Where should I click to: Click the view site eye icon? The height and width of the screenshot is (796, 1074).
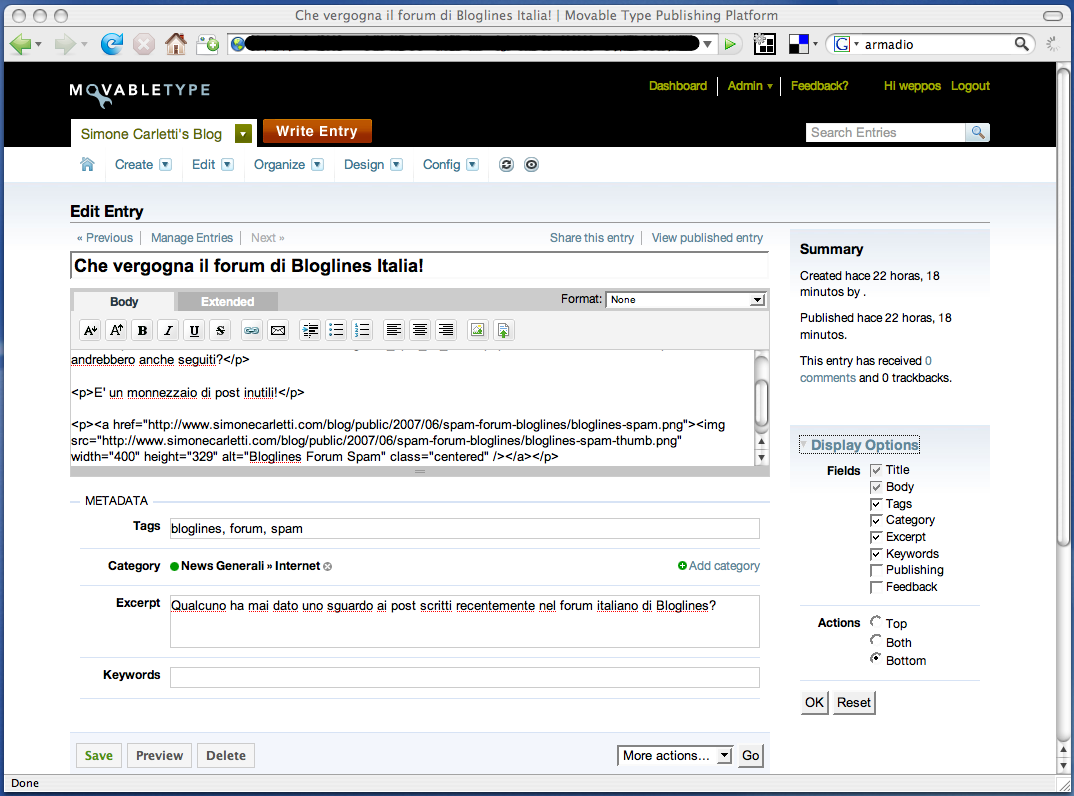point(532,164)
